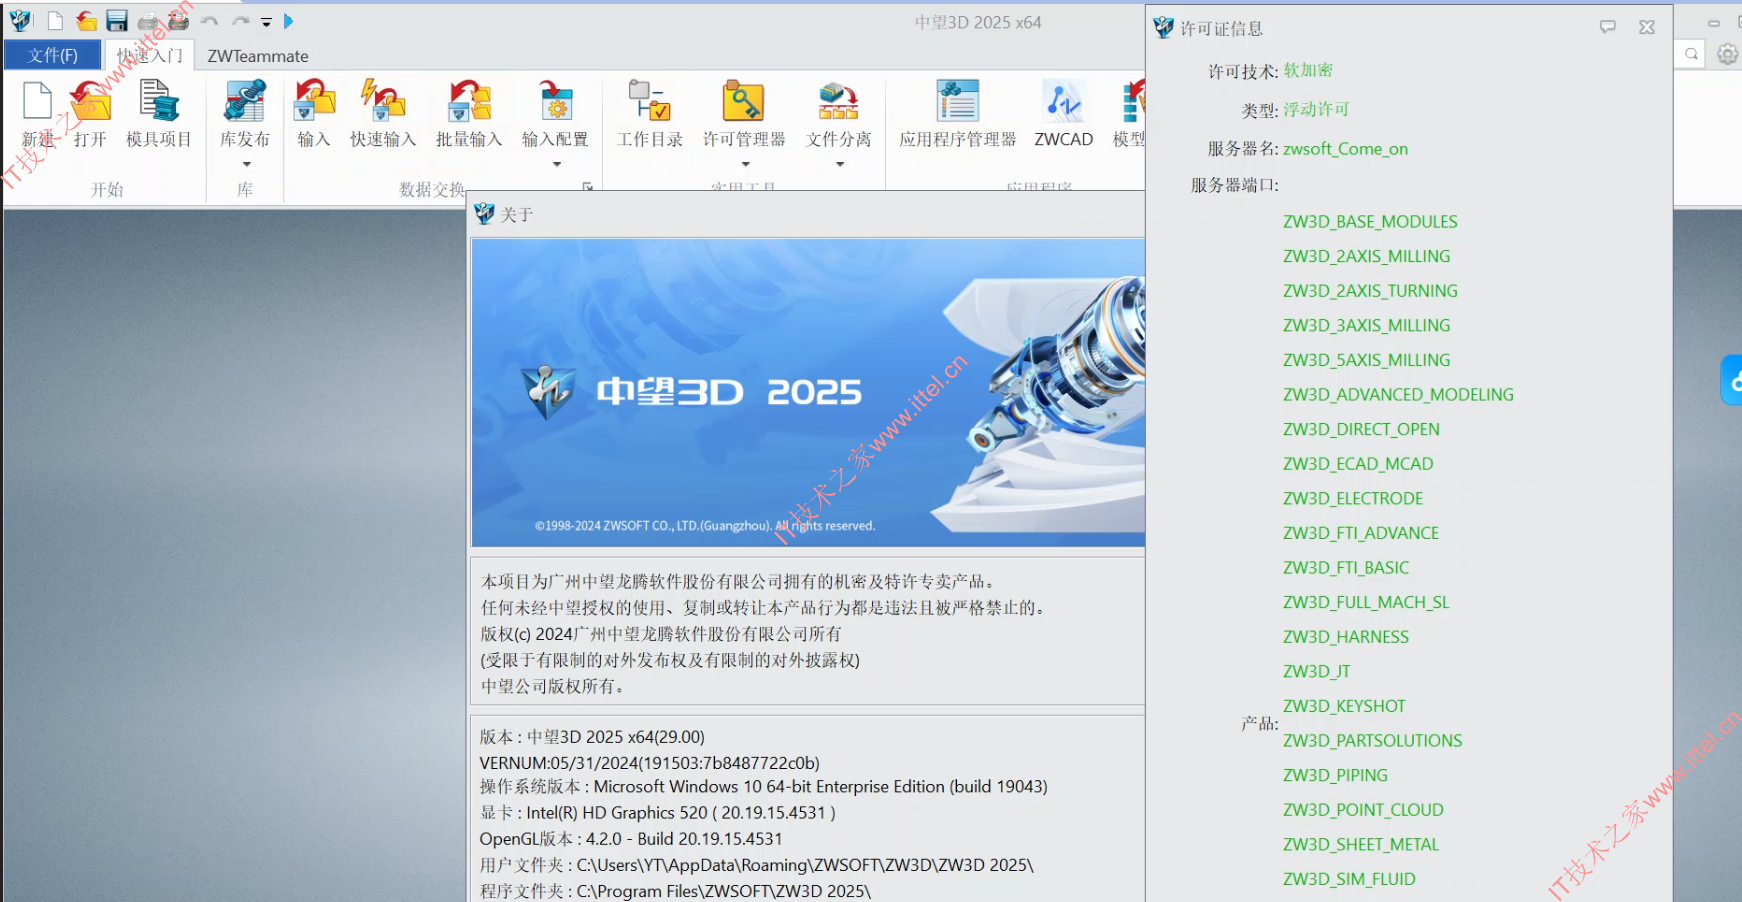Click the zwsoft_Come_on server name

pos(1345,149)
